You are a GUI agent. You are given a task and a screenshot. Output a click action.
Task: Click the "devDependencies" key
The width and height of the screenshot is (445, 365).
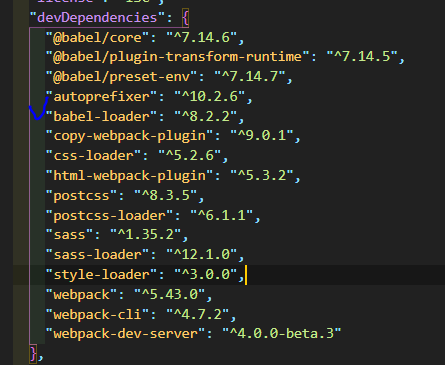tap(97, 18)
